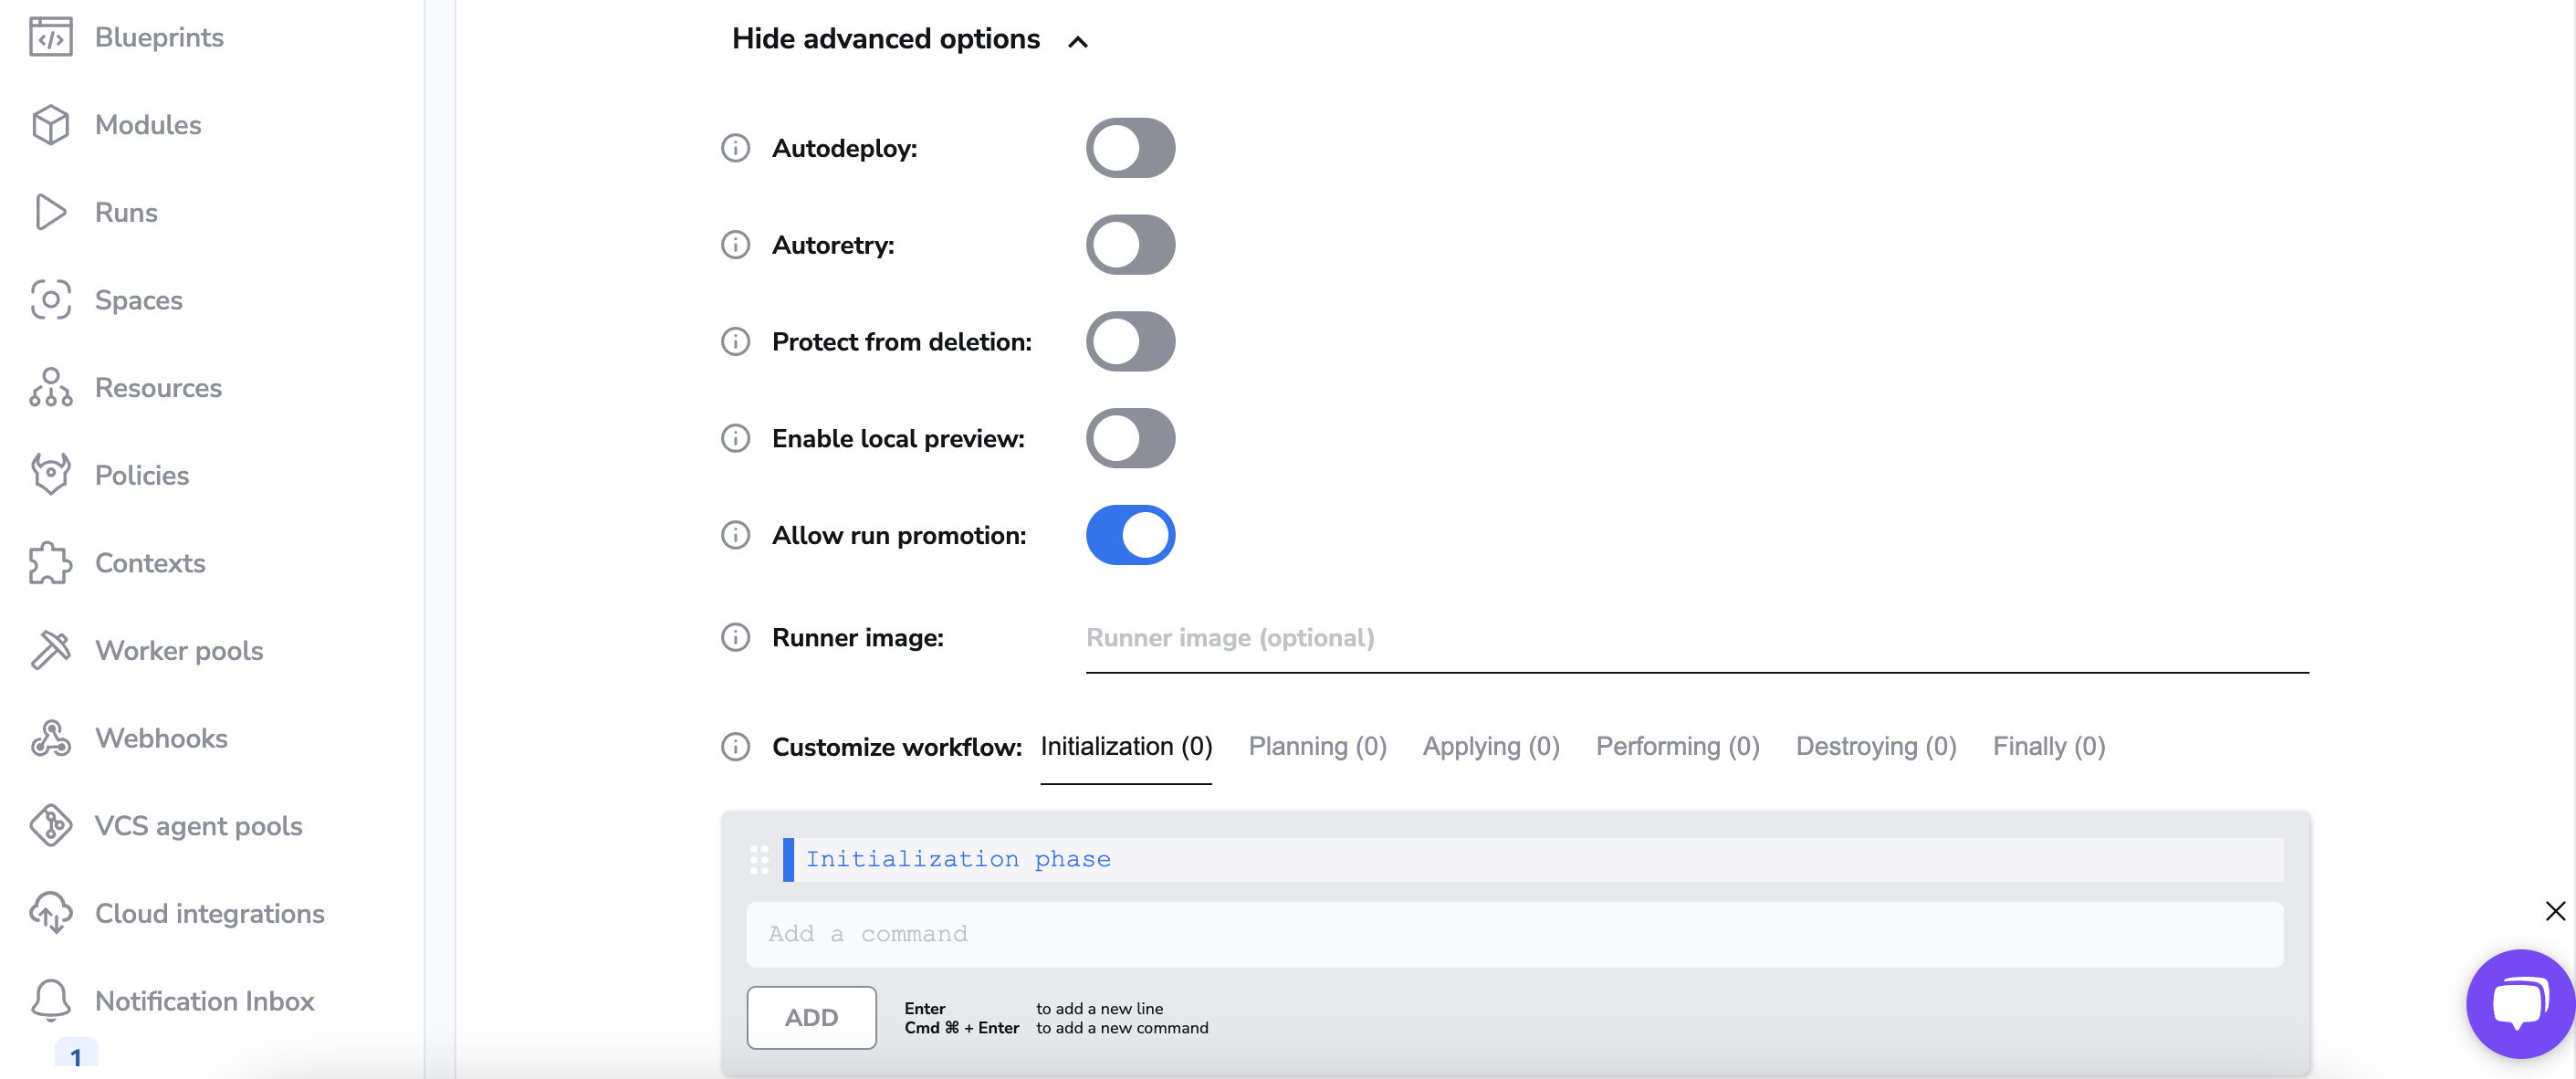Click the Spaces icon in sidebar
This screenshot has height=1079, width=2576.
pyautogui.click(x=50, y=300)
